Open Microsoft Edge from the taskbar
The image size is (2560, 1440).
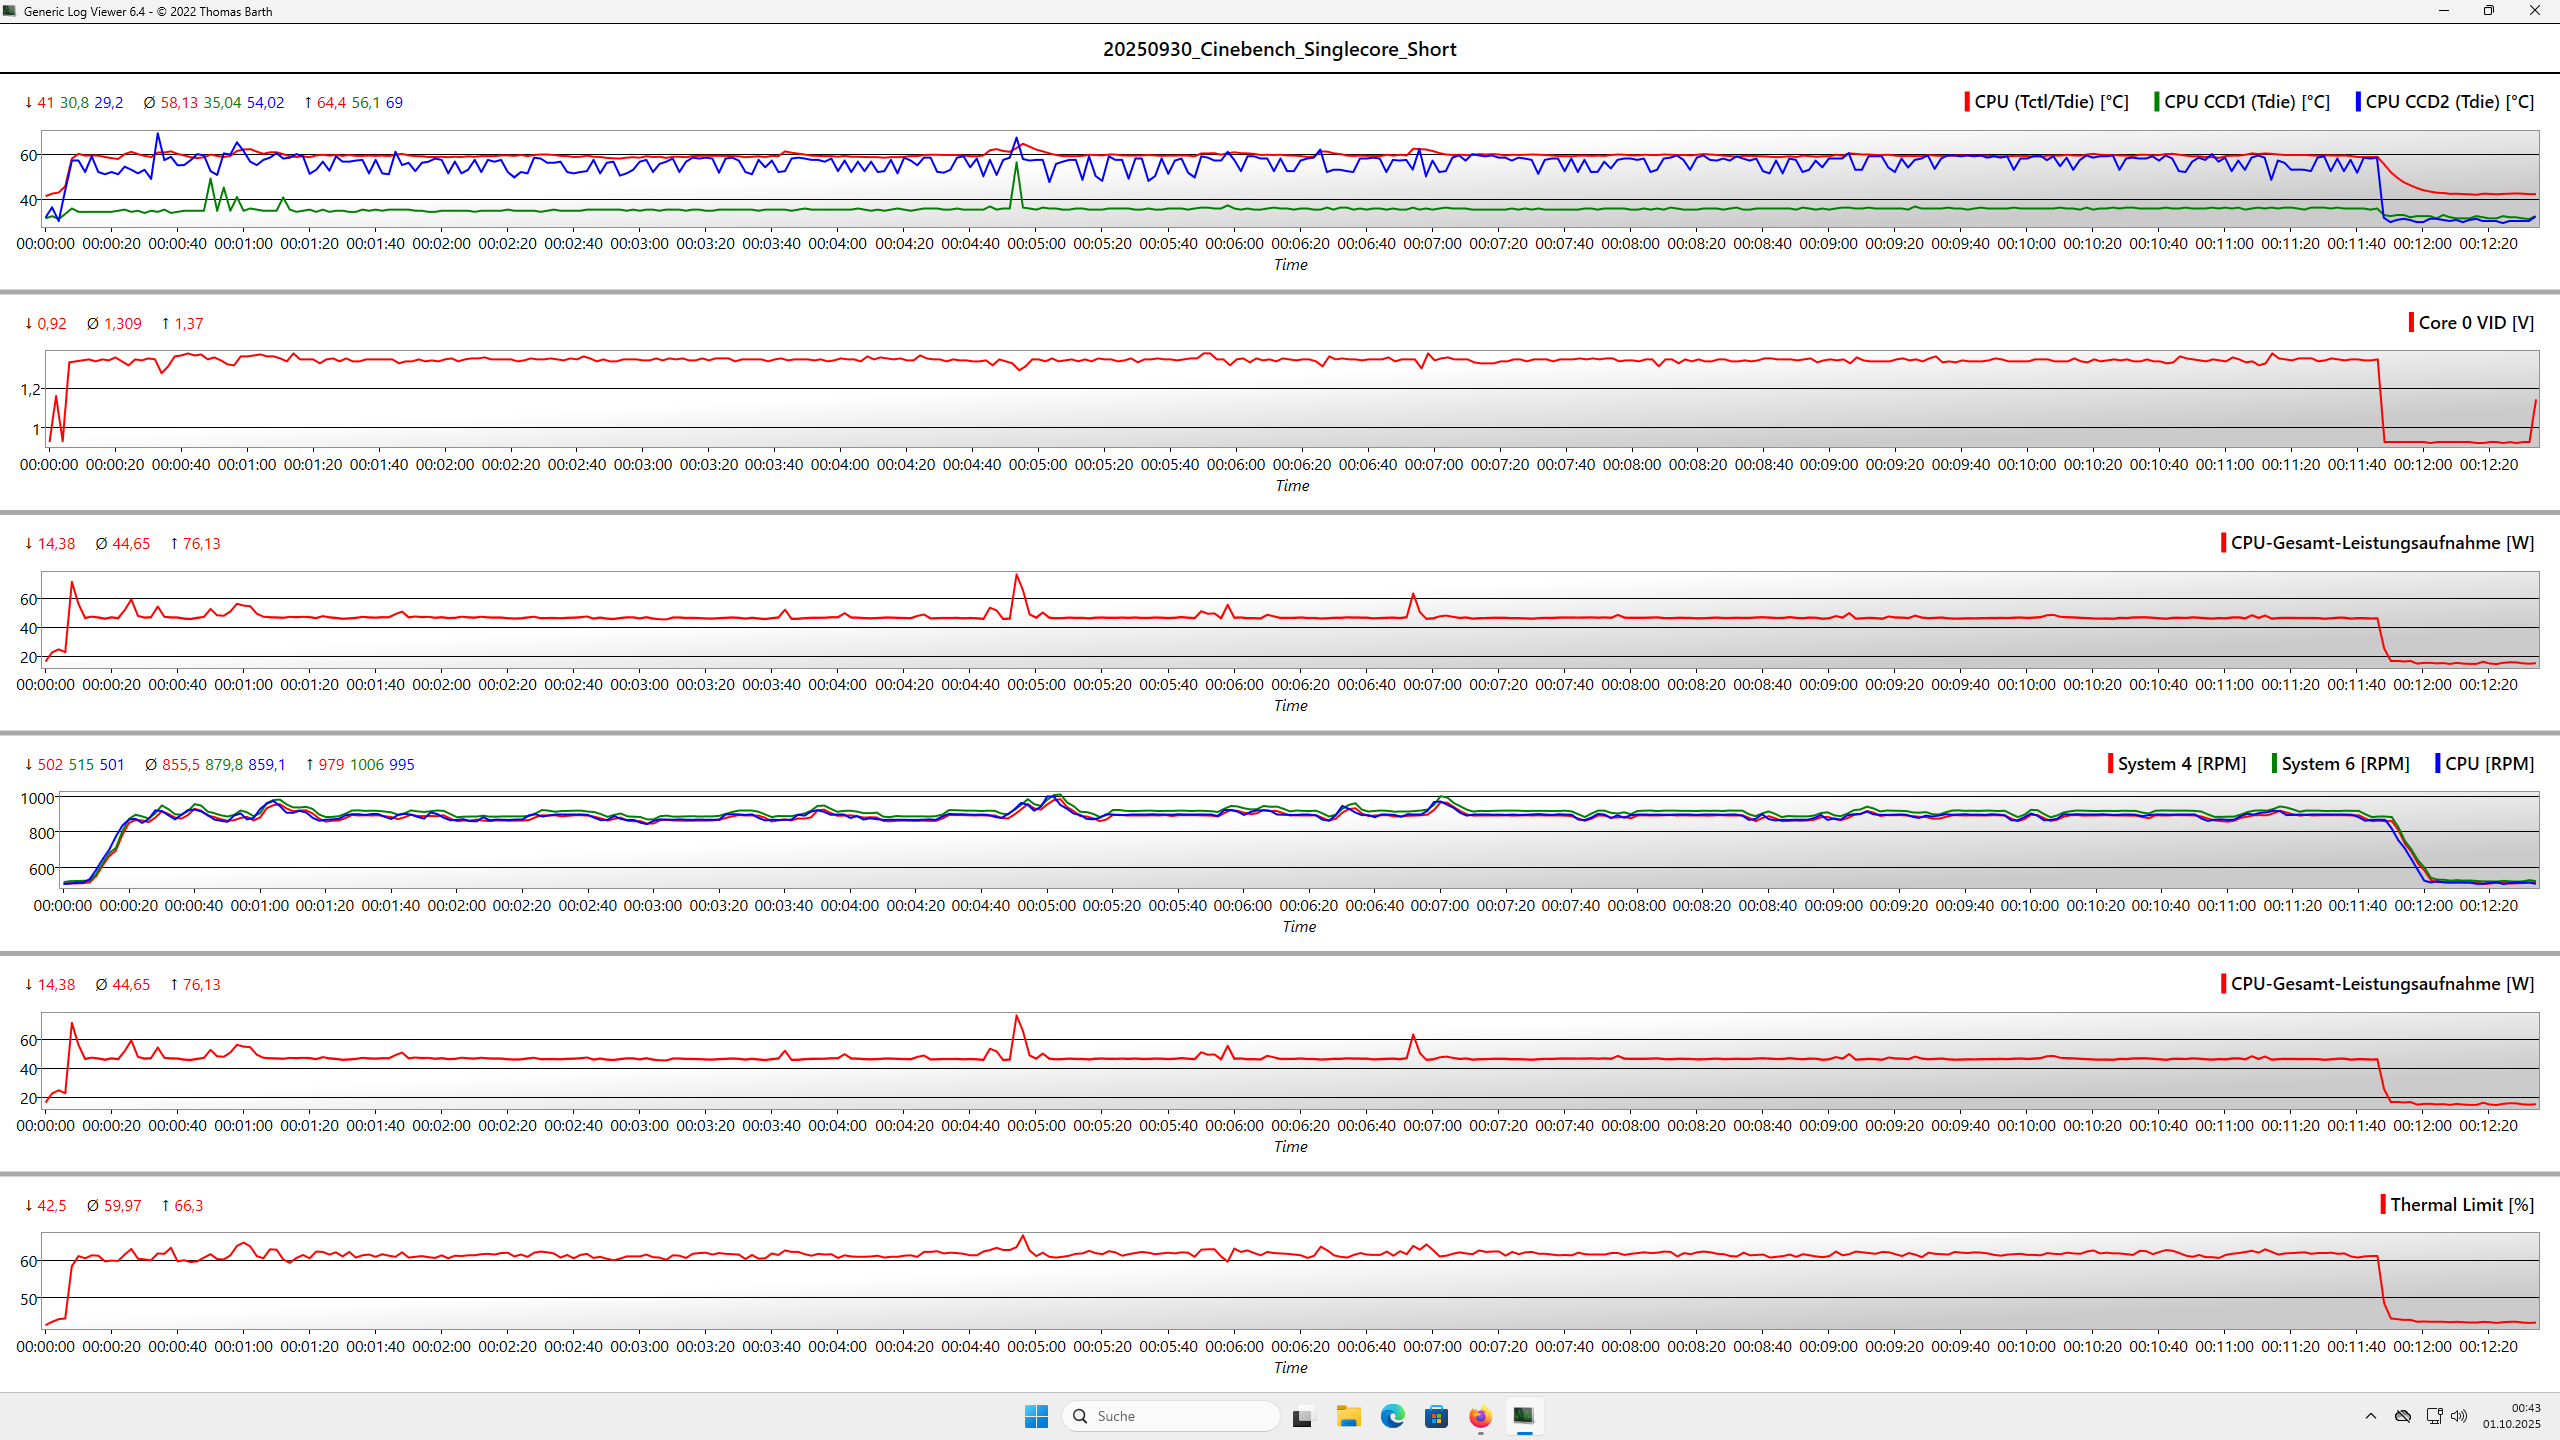pyautogui.click(x=1392, y=1416)
